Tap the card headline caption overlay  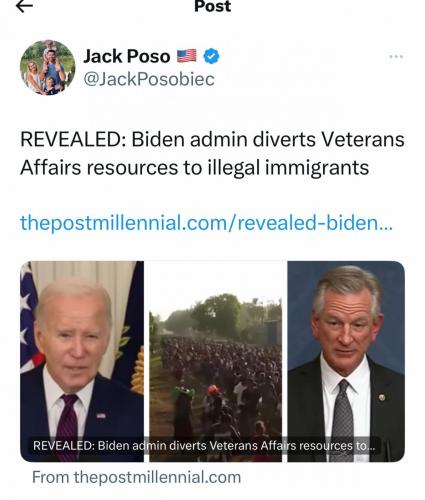tap(204, 446)
